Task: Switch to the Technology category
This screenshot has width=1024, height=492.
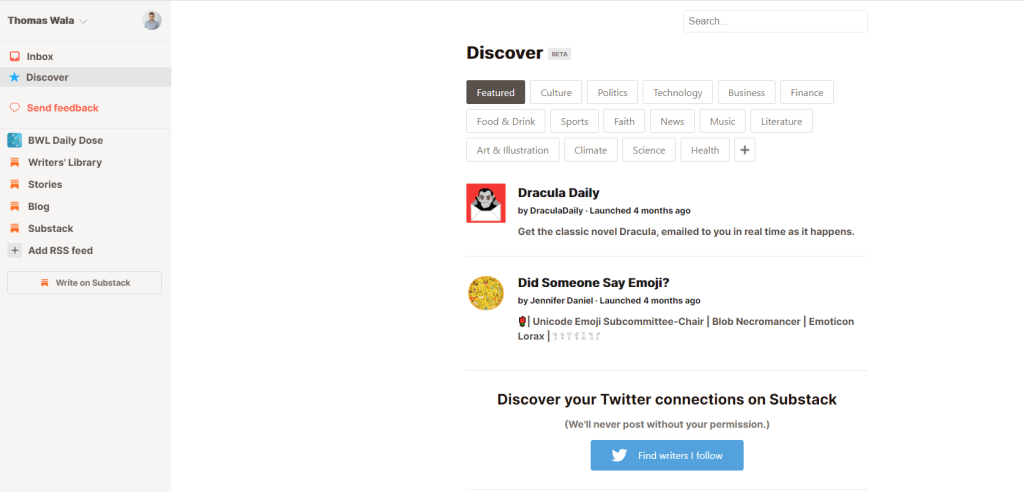Action: [x=677, y=93]
